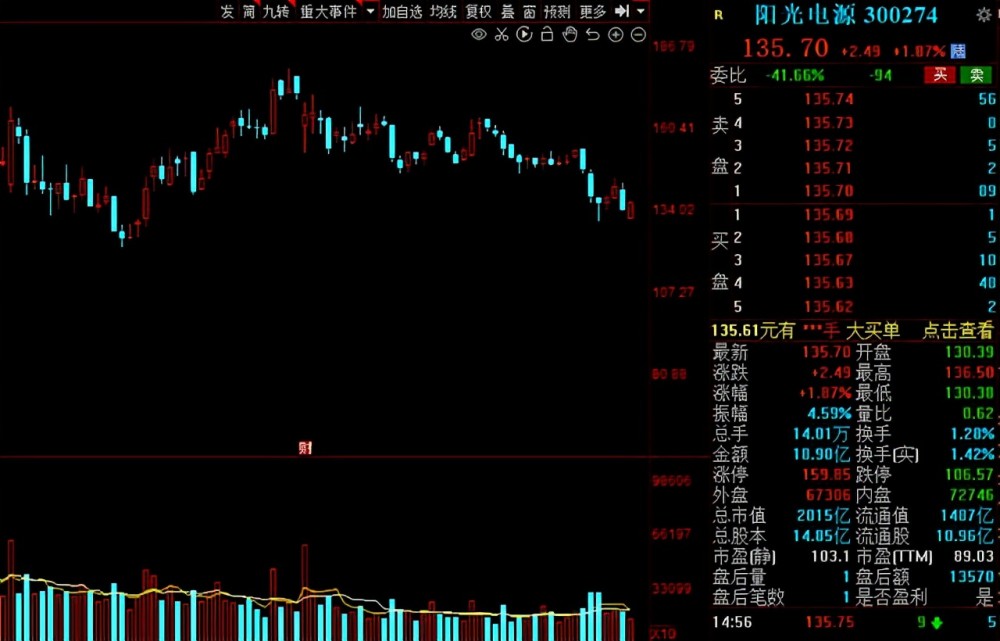Click buy level 1 price 135.69
1000x641 pixels.
(828, 215)
